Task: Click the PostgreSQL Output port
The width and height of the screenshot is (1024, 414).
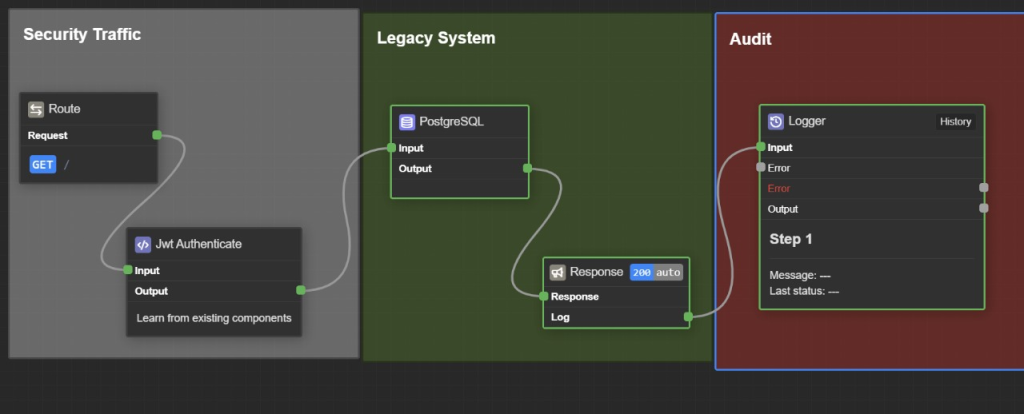Action: 527,168
